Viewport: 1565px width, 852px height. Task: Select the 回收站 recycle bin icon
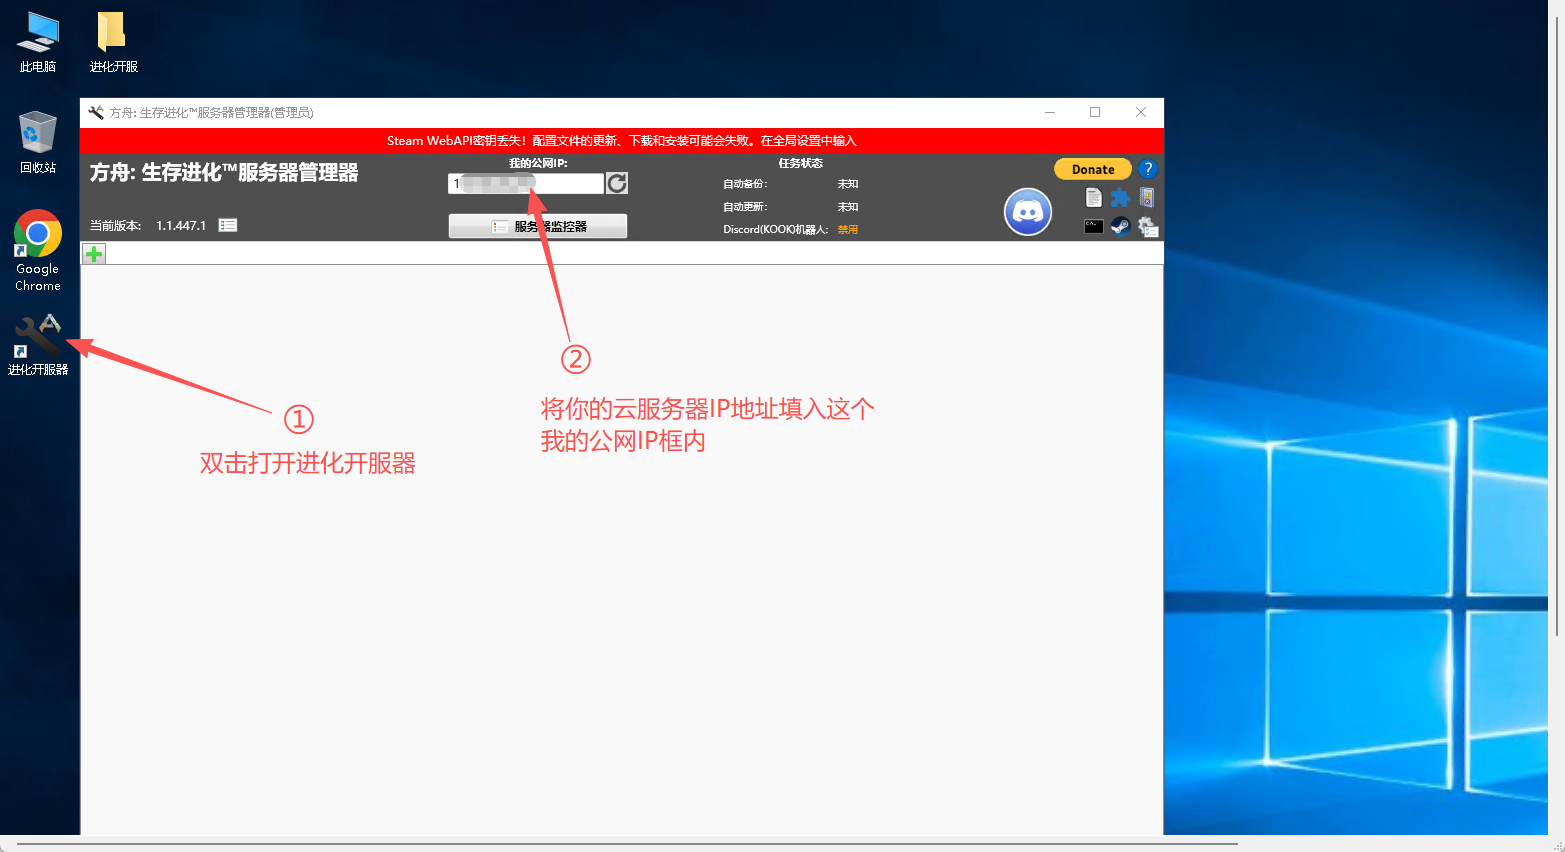click(x=38, y=142)
